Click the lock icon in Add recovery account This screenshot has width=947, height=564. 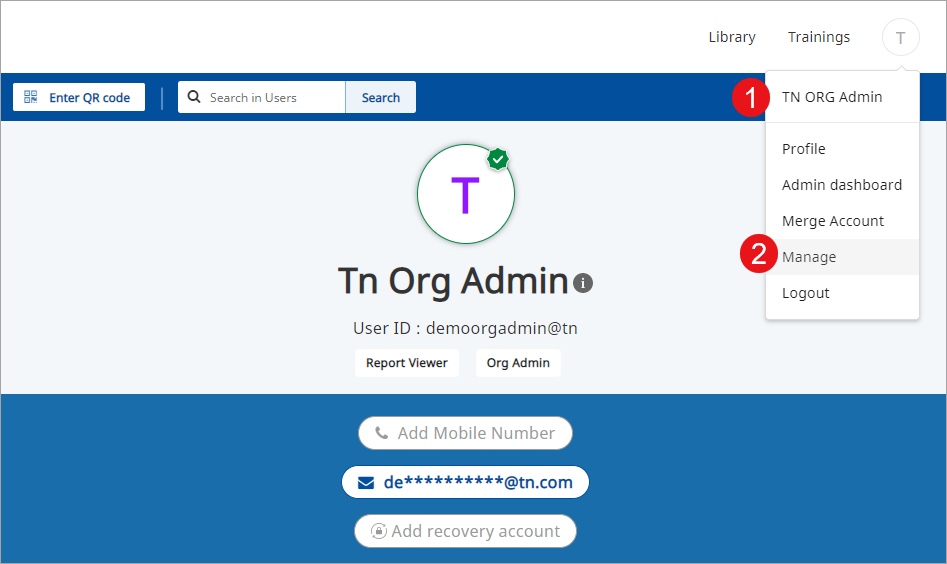[x=379, y=531]
